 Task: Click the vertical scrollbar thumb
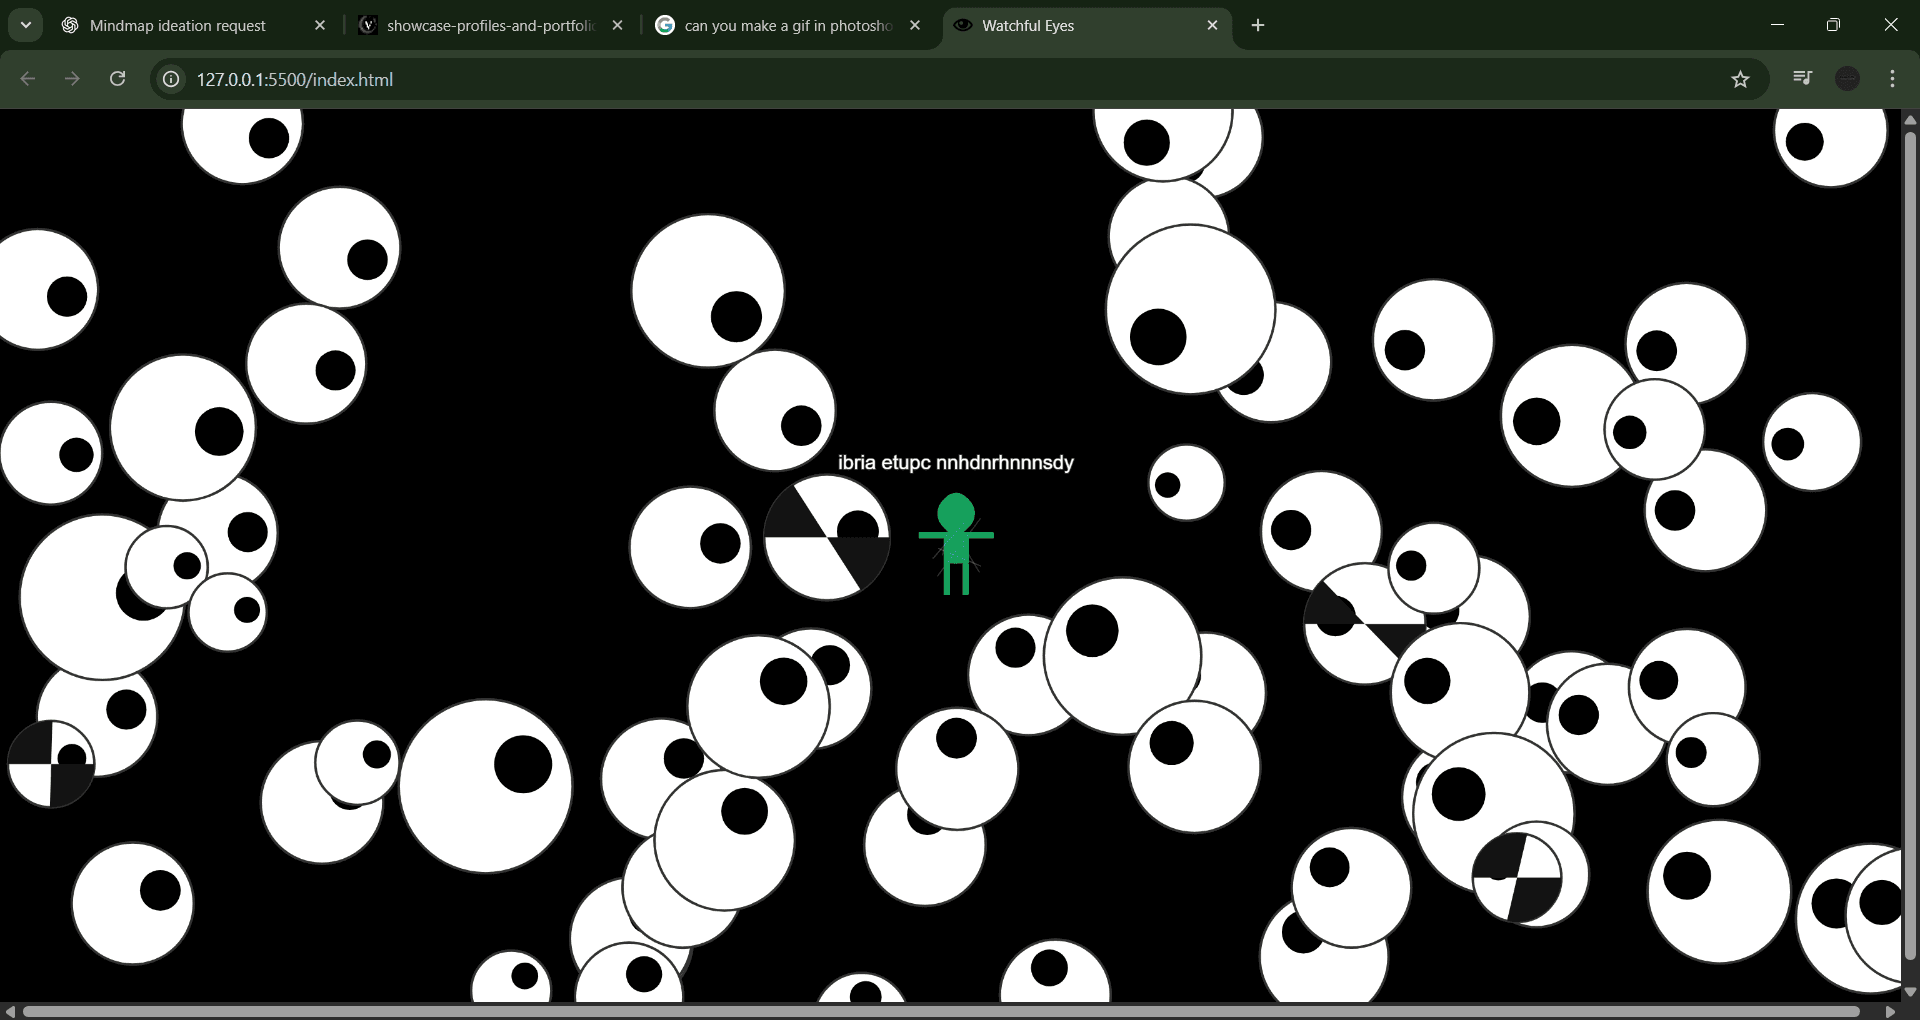coord(1910,545)
